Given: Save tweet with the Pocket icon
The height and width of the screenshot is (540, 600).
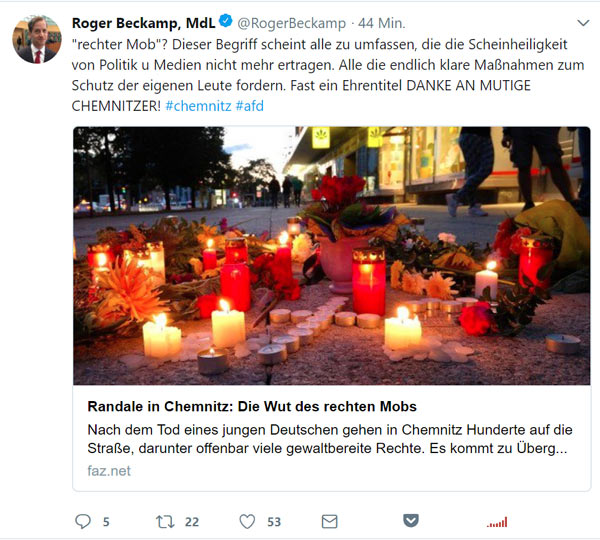Looking at the screenshot, I should click(x=411, y=520).
